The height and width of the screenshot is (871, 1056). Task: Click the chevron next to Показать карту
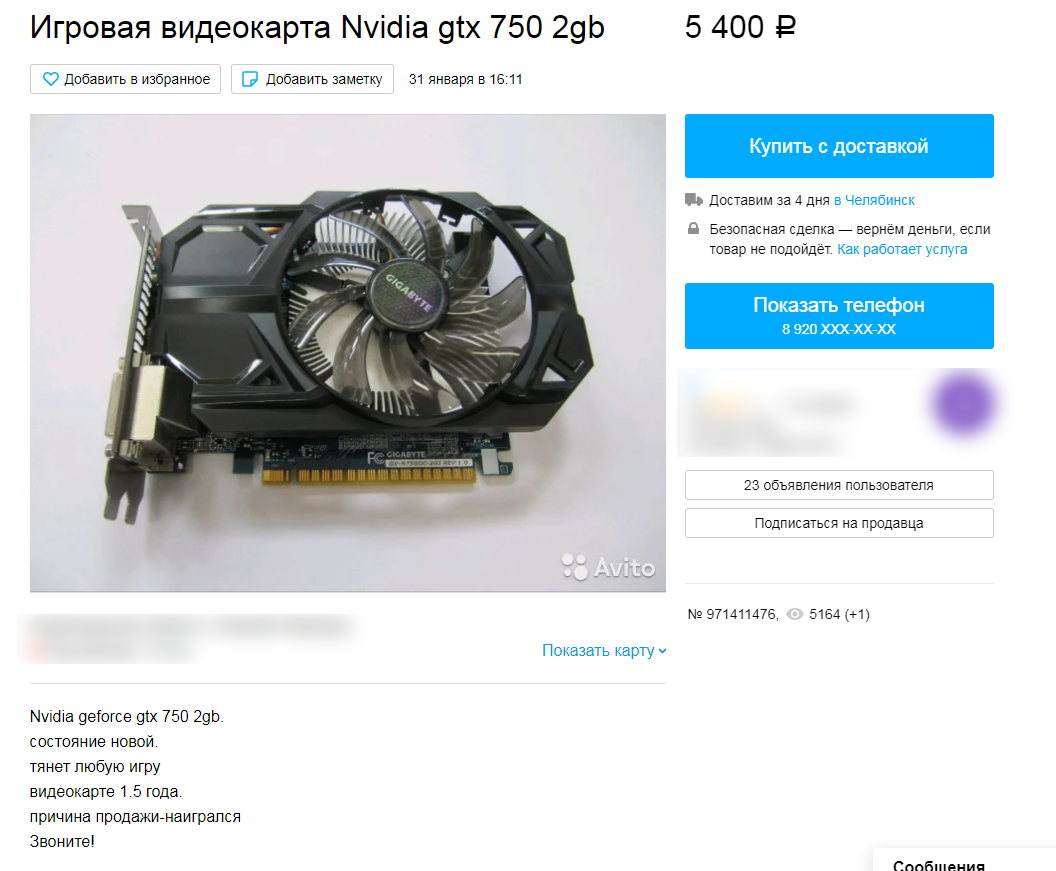[x=662, y=651]
